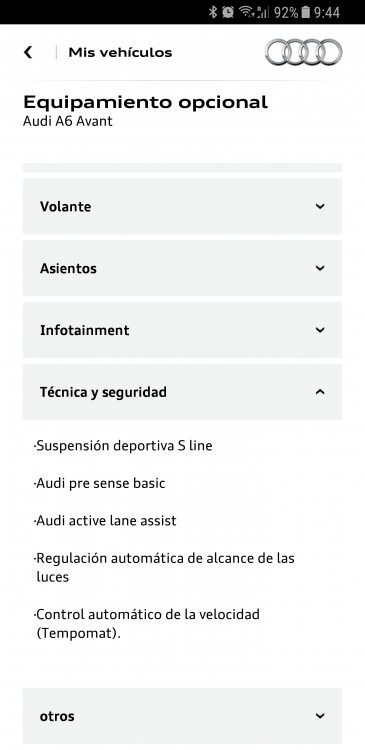
Task: Tap Audi active lane assist item
Action: (105, 520)
